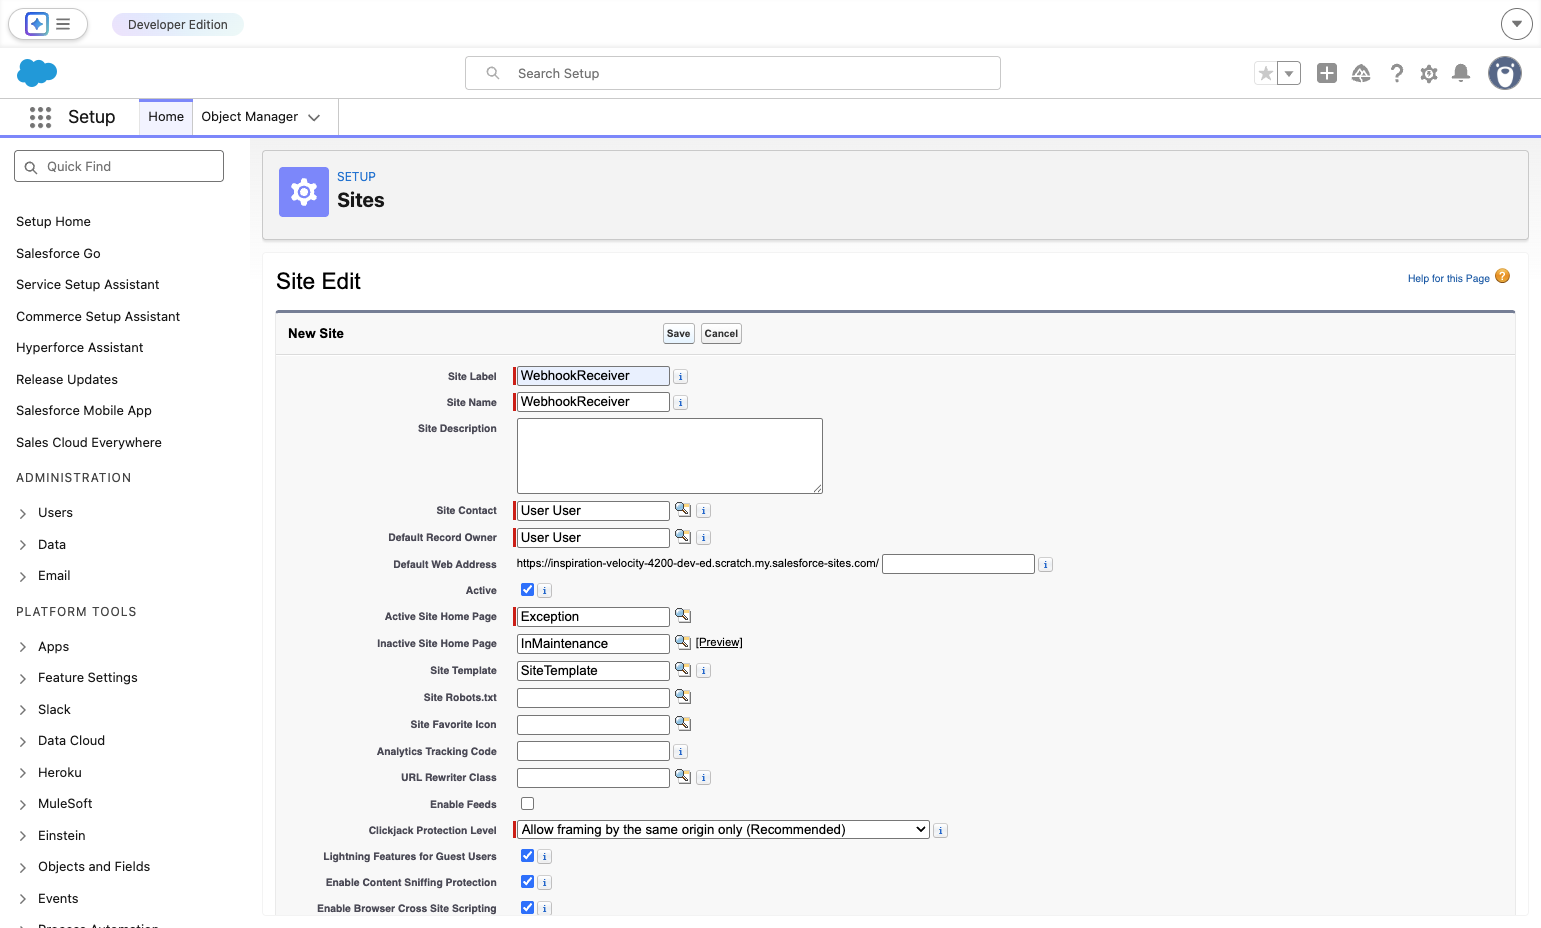Open the Setup gear menu
Image resolution: width=1541 pixels, height=928 pixels.
tap(1429, 73)
